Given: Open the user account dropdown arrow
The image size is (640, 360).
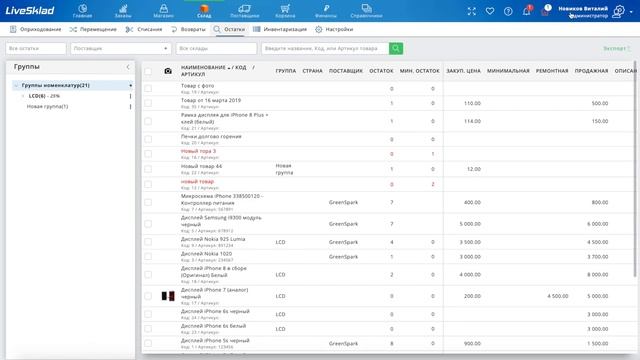Looking at the screenshot, I should click(631, 12).
